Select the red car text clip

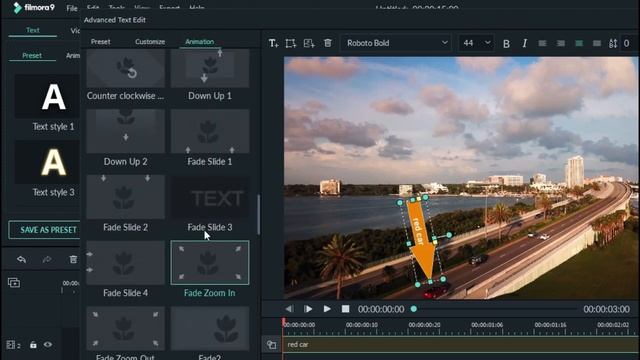click(x=461, y=345)
